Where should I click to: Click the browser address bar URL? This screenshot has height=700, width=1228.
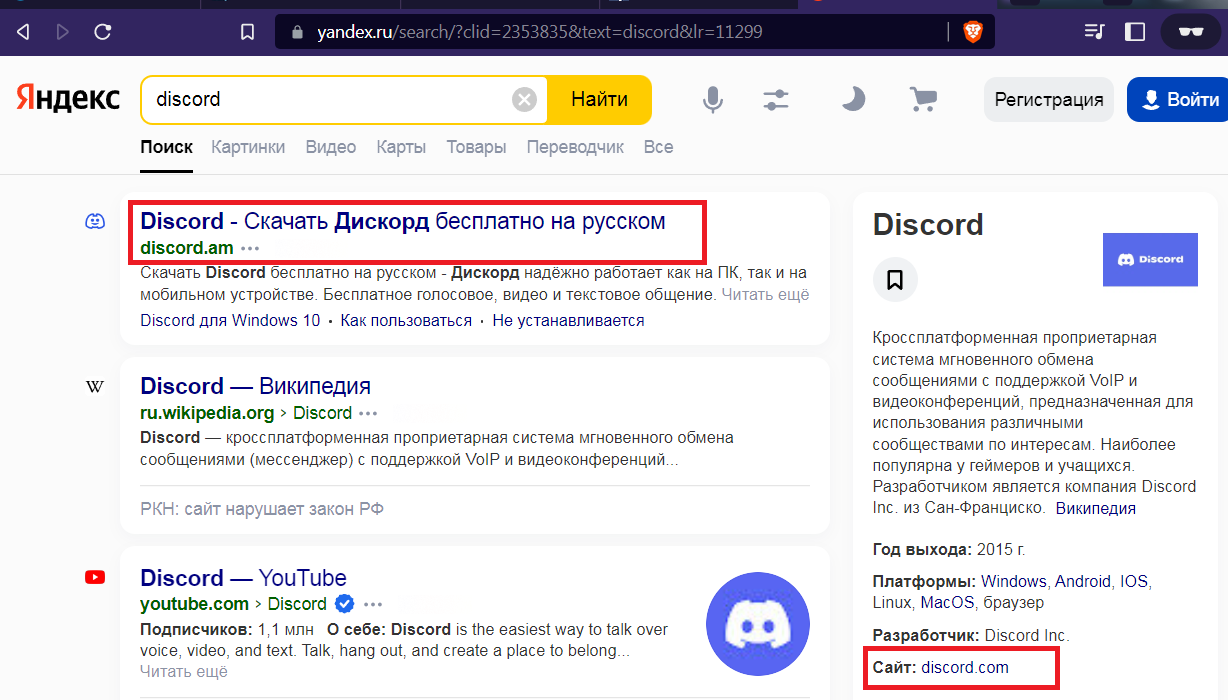540,32
